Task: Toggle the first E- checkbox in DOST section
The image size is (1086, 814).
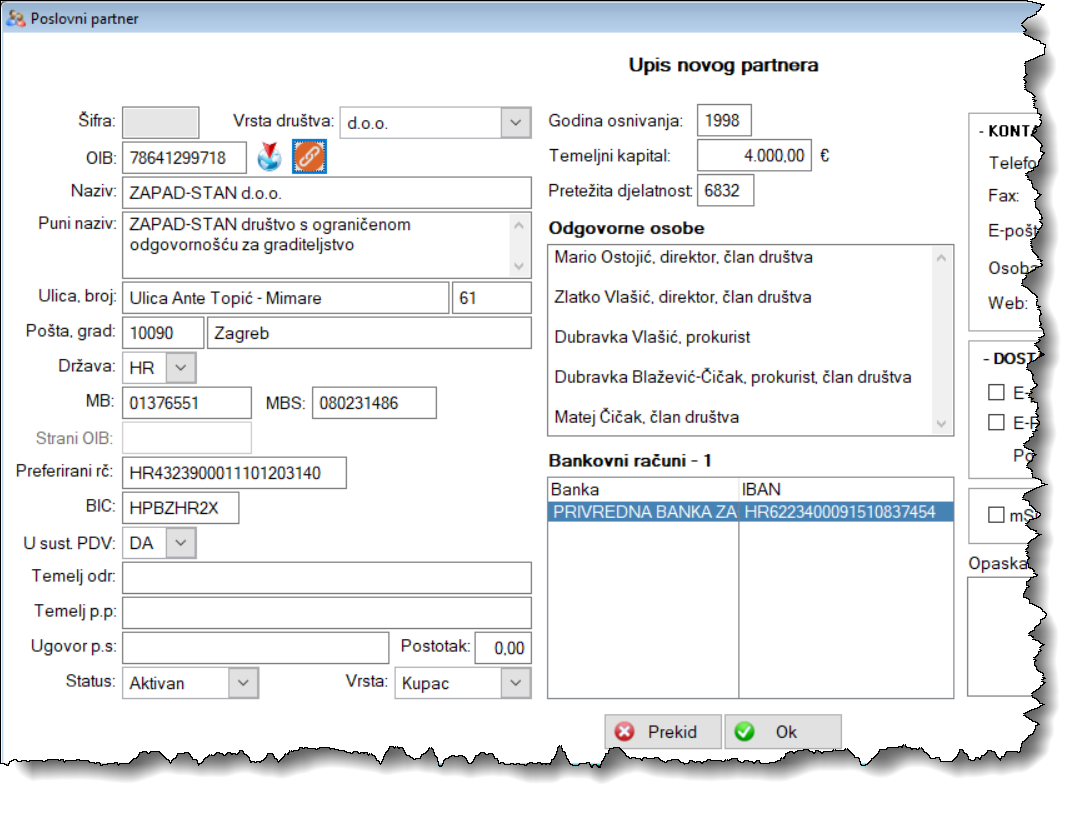Action: pos(996,392)
